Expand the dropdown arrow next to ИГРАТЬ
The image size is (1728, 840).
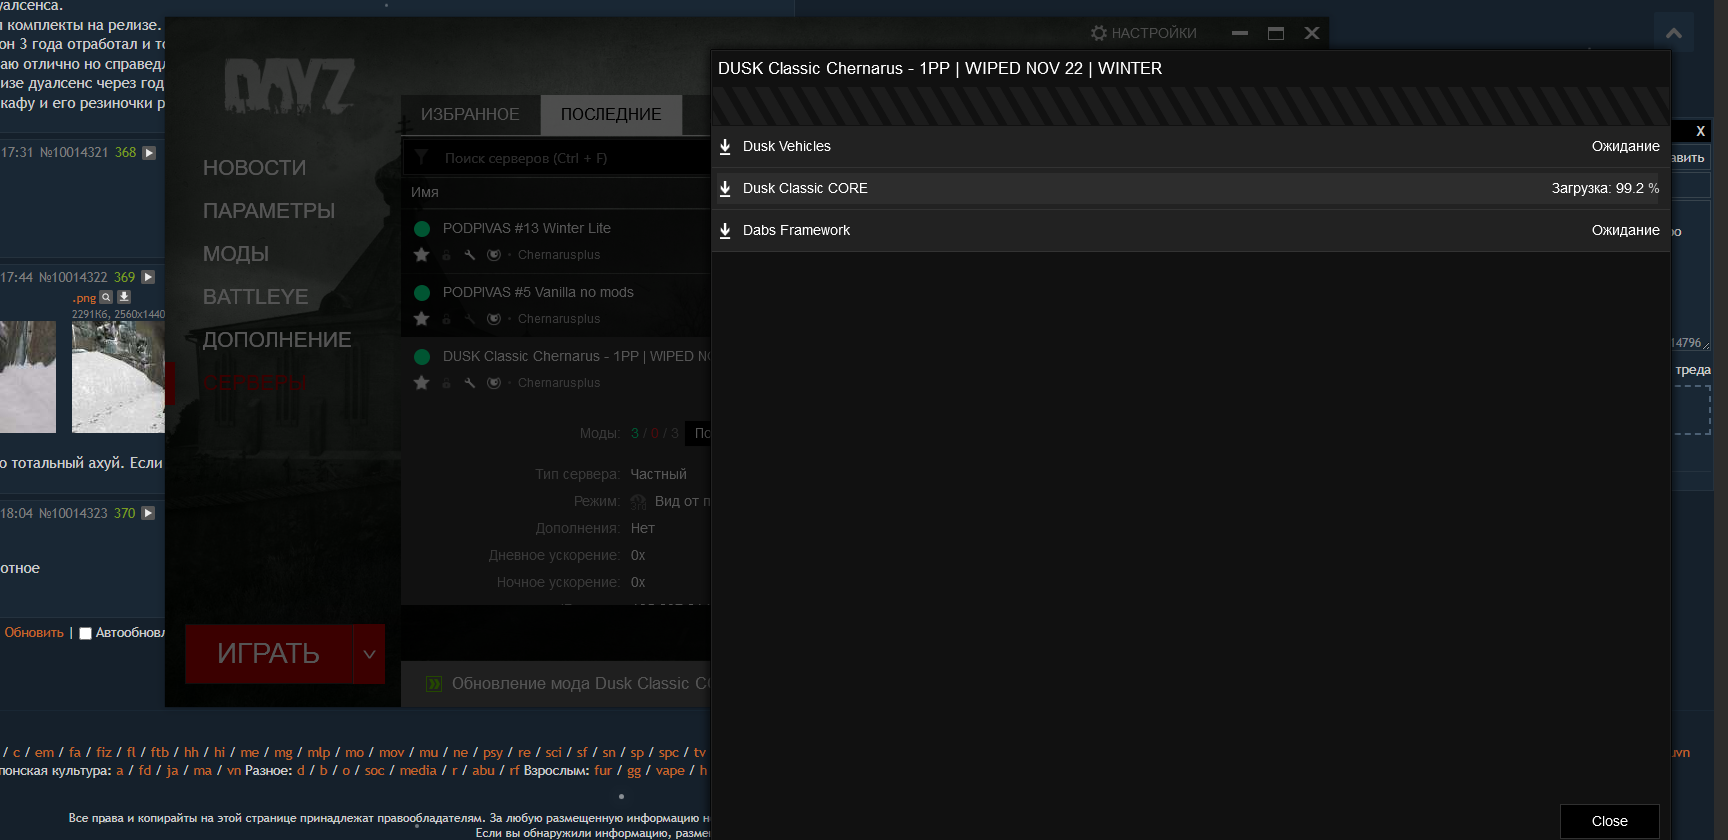(369, 654)
